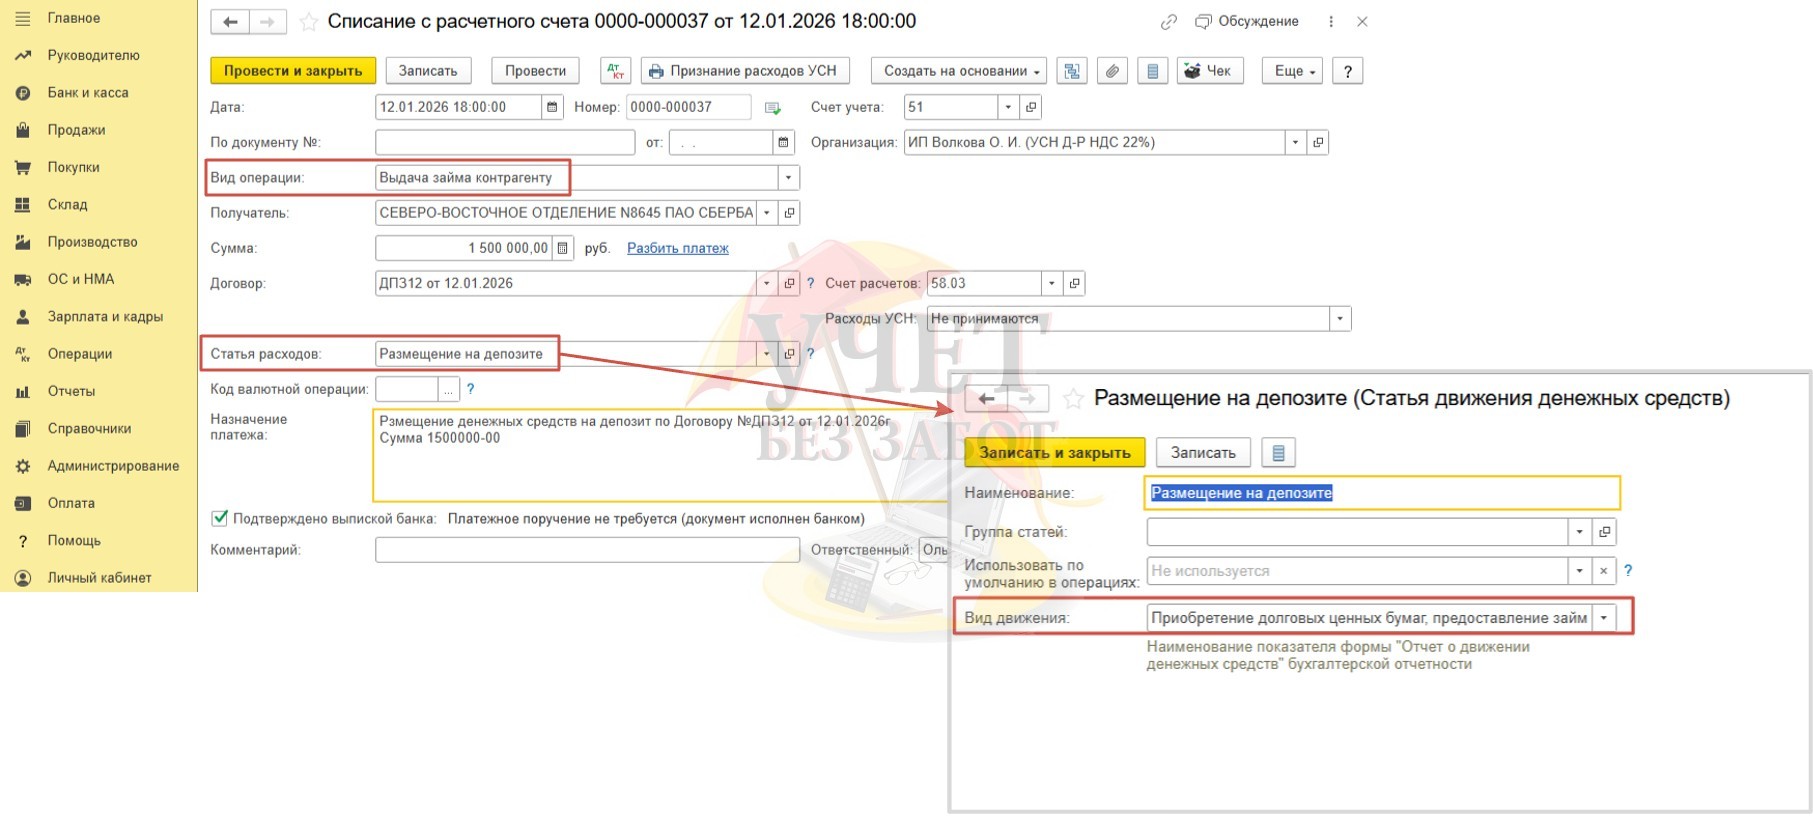This screenshot has width=1813, height=819.
Task: Open the Вид движения dropdown list
Action: pyautogui.click(x=1604, y=618)
